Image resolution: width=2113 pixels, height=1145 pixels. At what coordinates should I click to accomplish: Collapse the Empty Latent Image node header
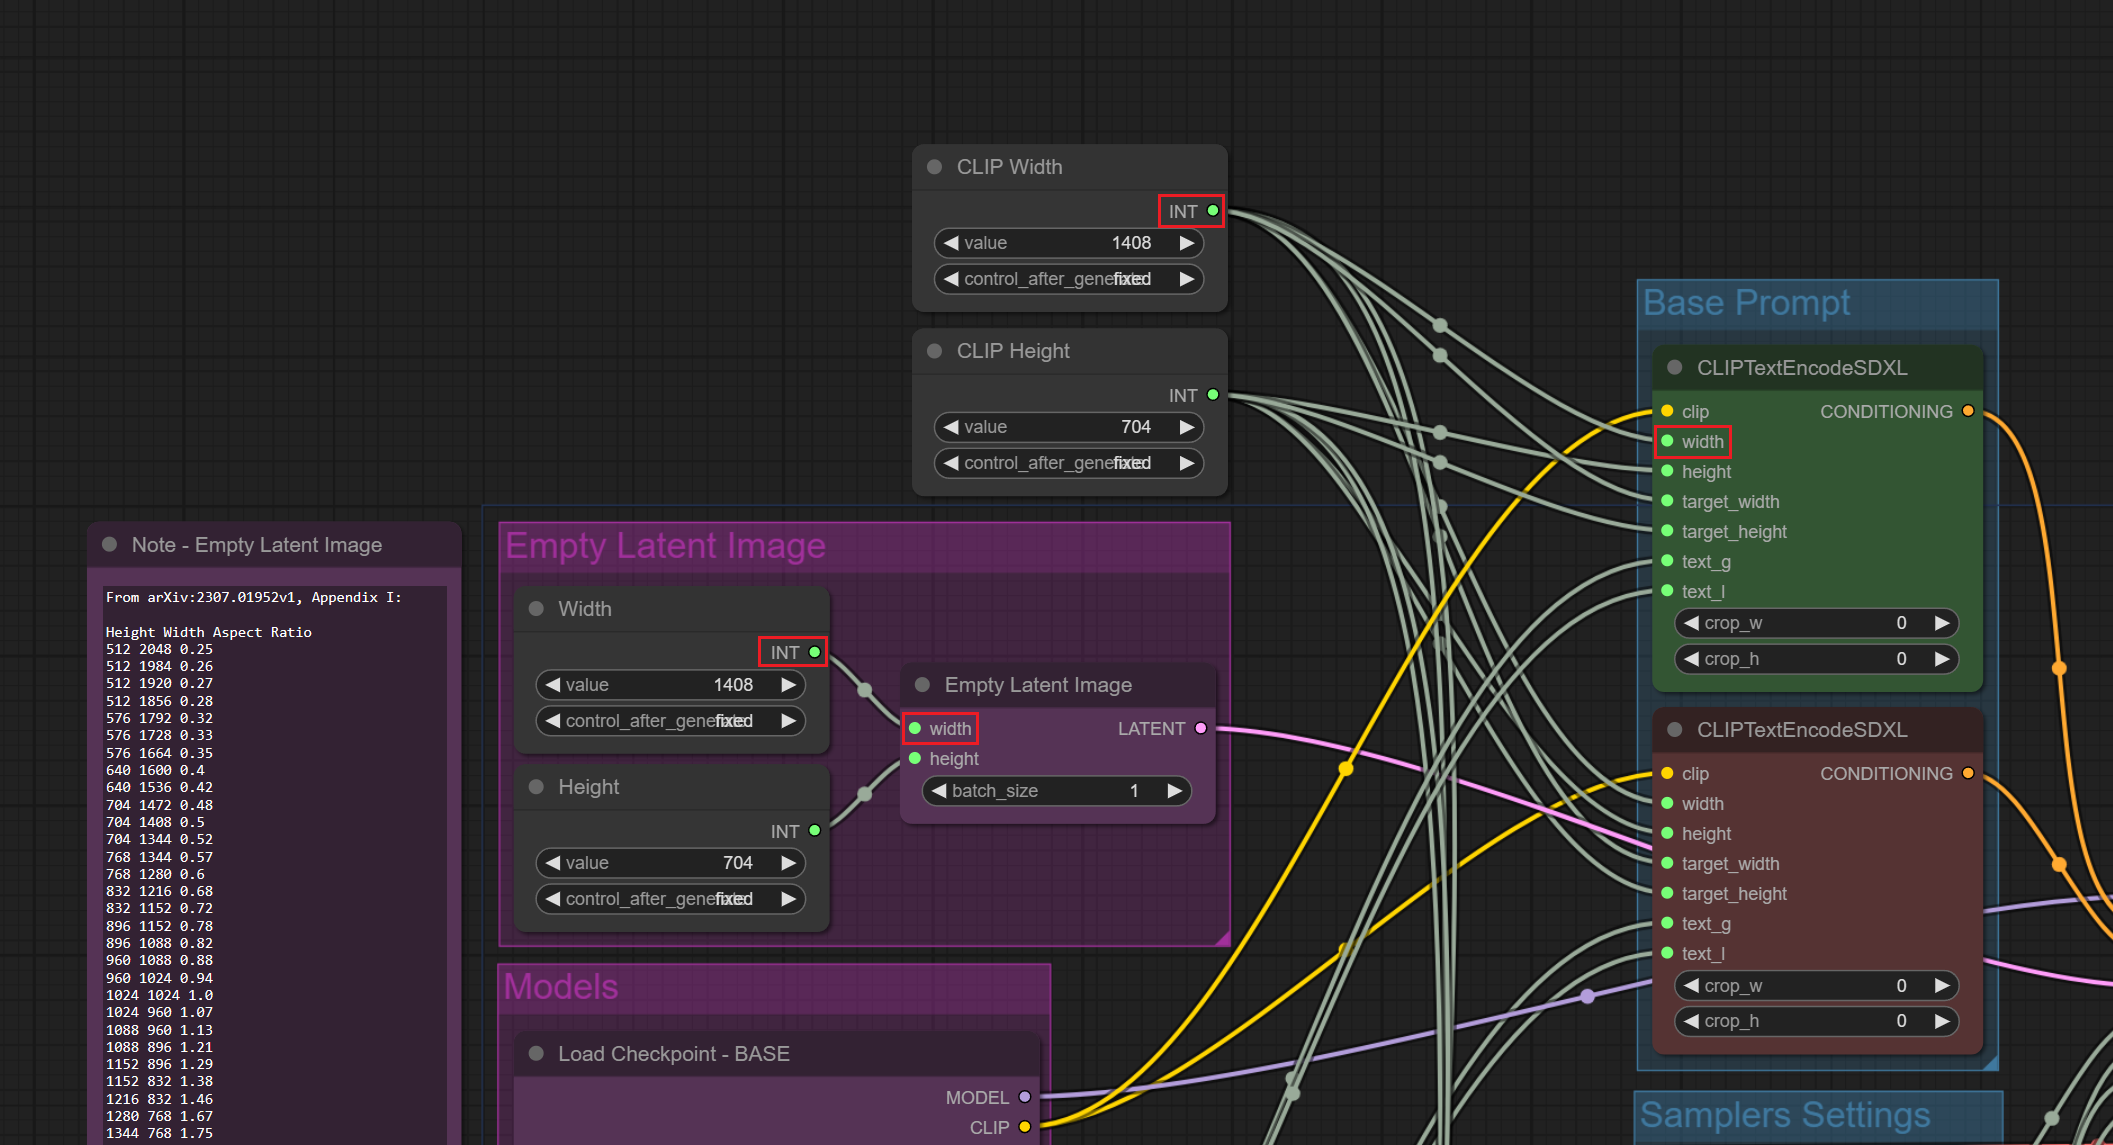pos(921,685)
